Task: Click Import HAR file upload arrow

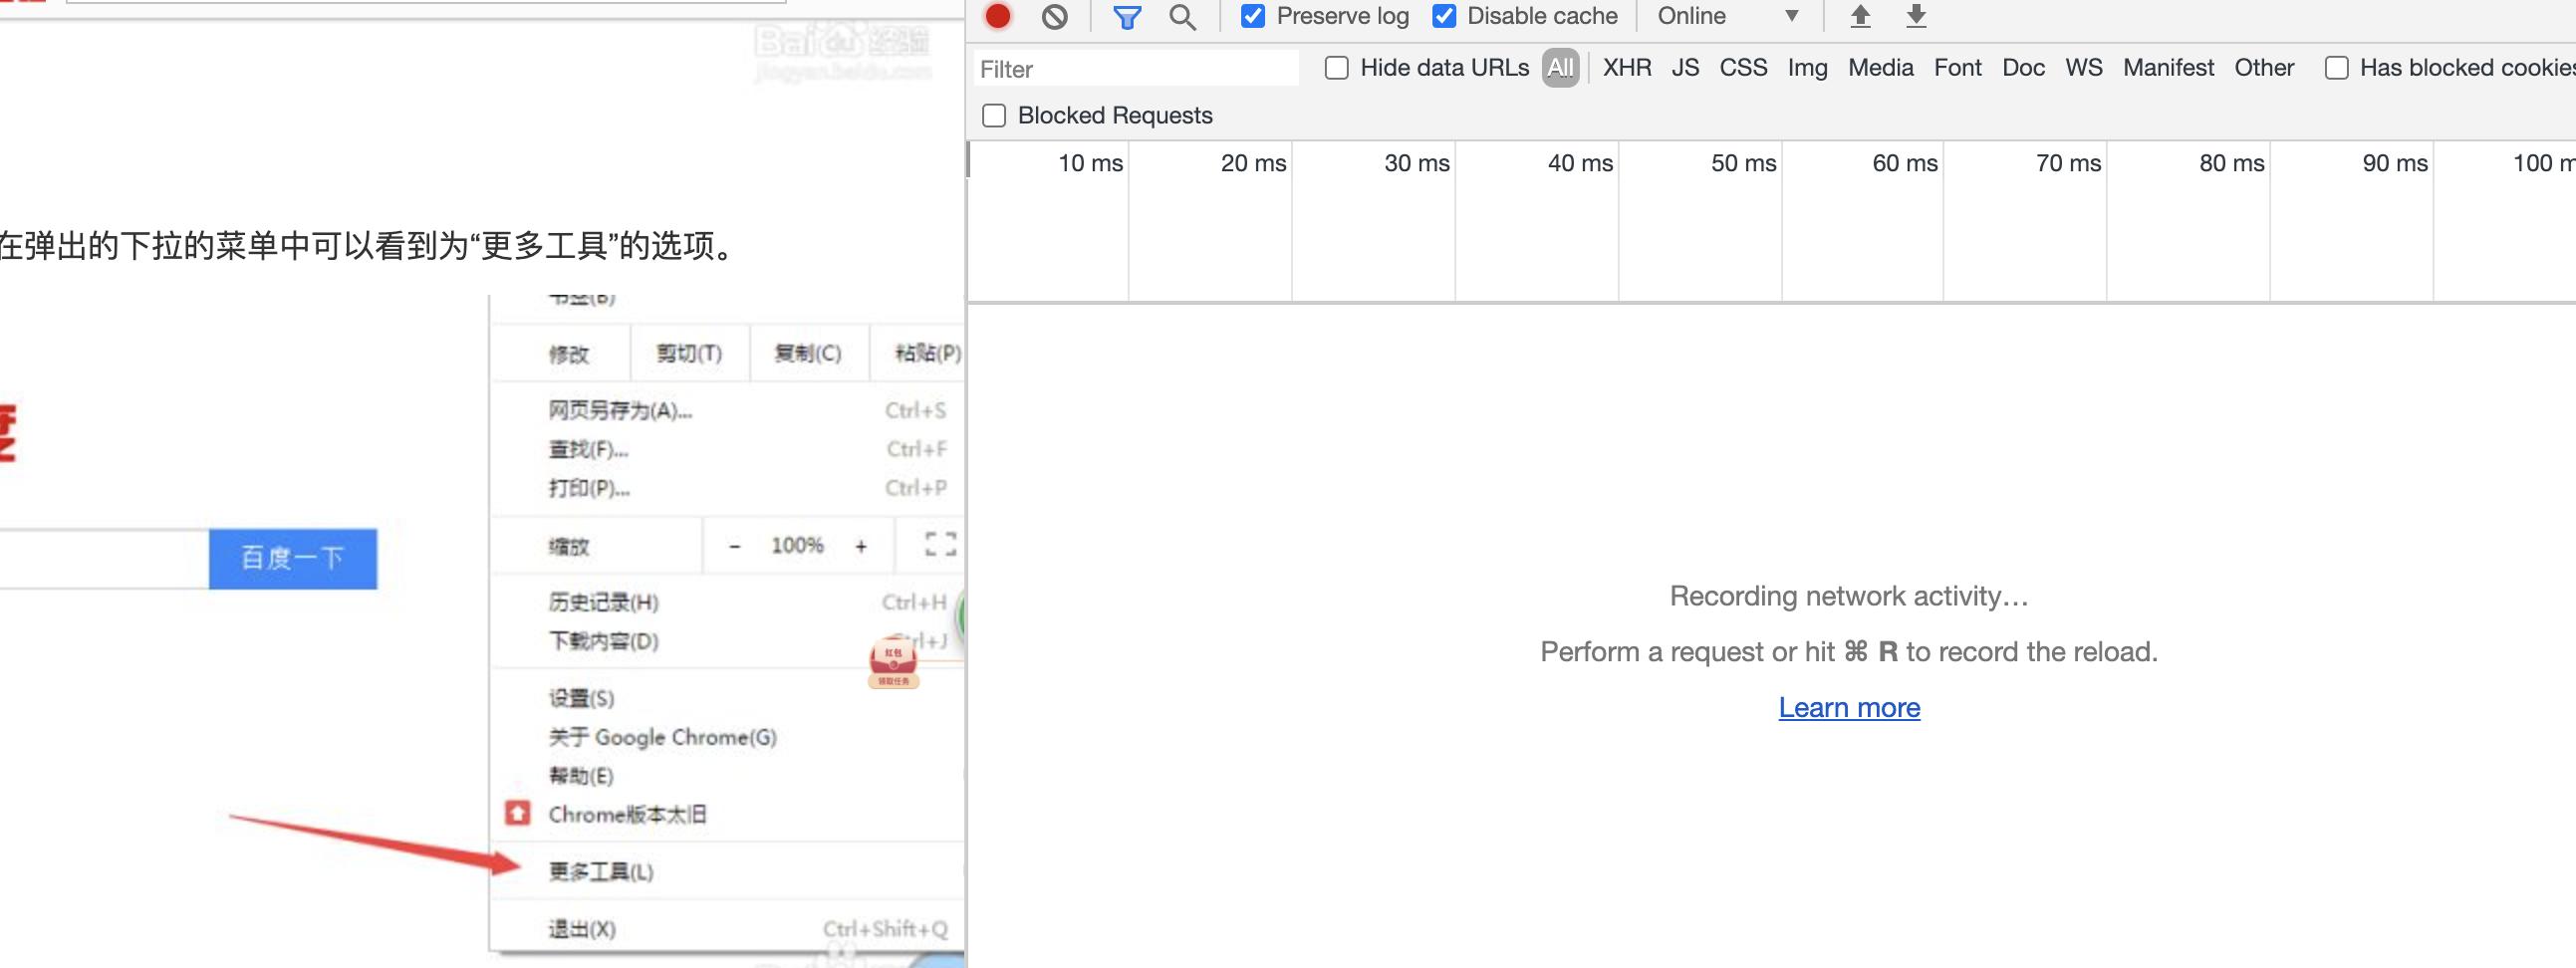Action: coord(1860,16)
